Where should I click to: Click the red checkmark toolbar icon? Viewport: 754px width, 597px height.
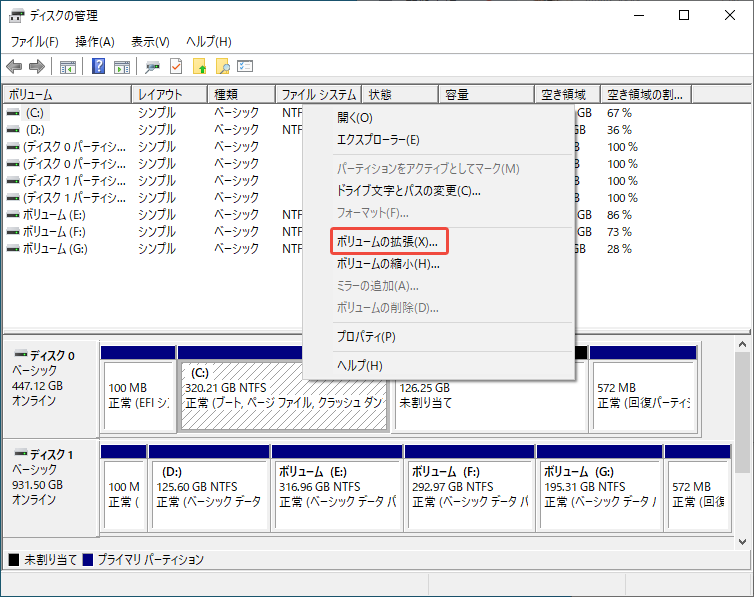tap(176, 66)
